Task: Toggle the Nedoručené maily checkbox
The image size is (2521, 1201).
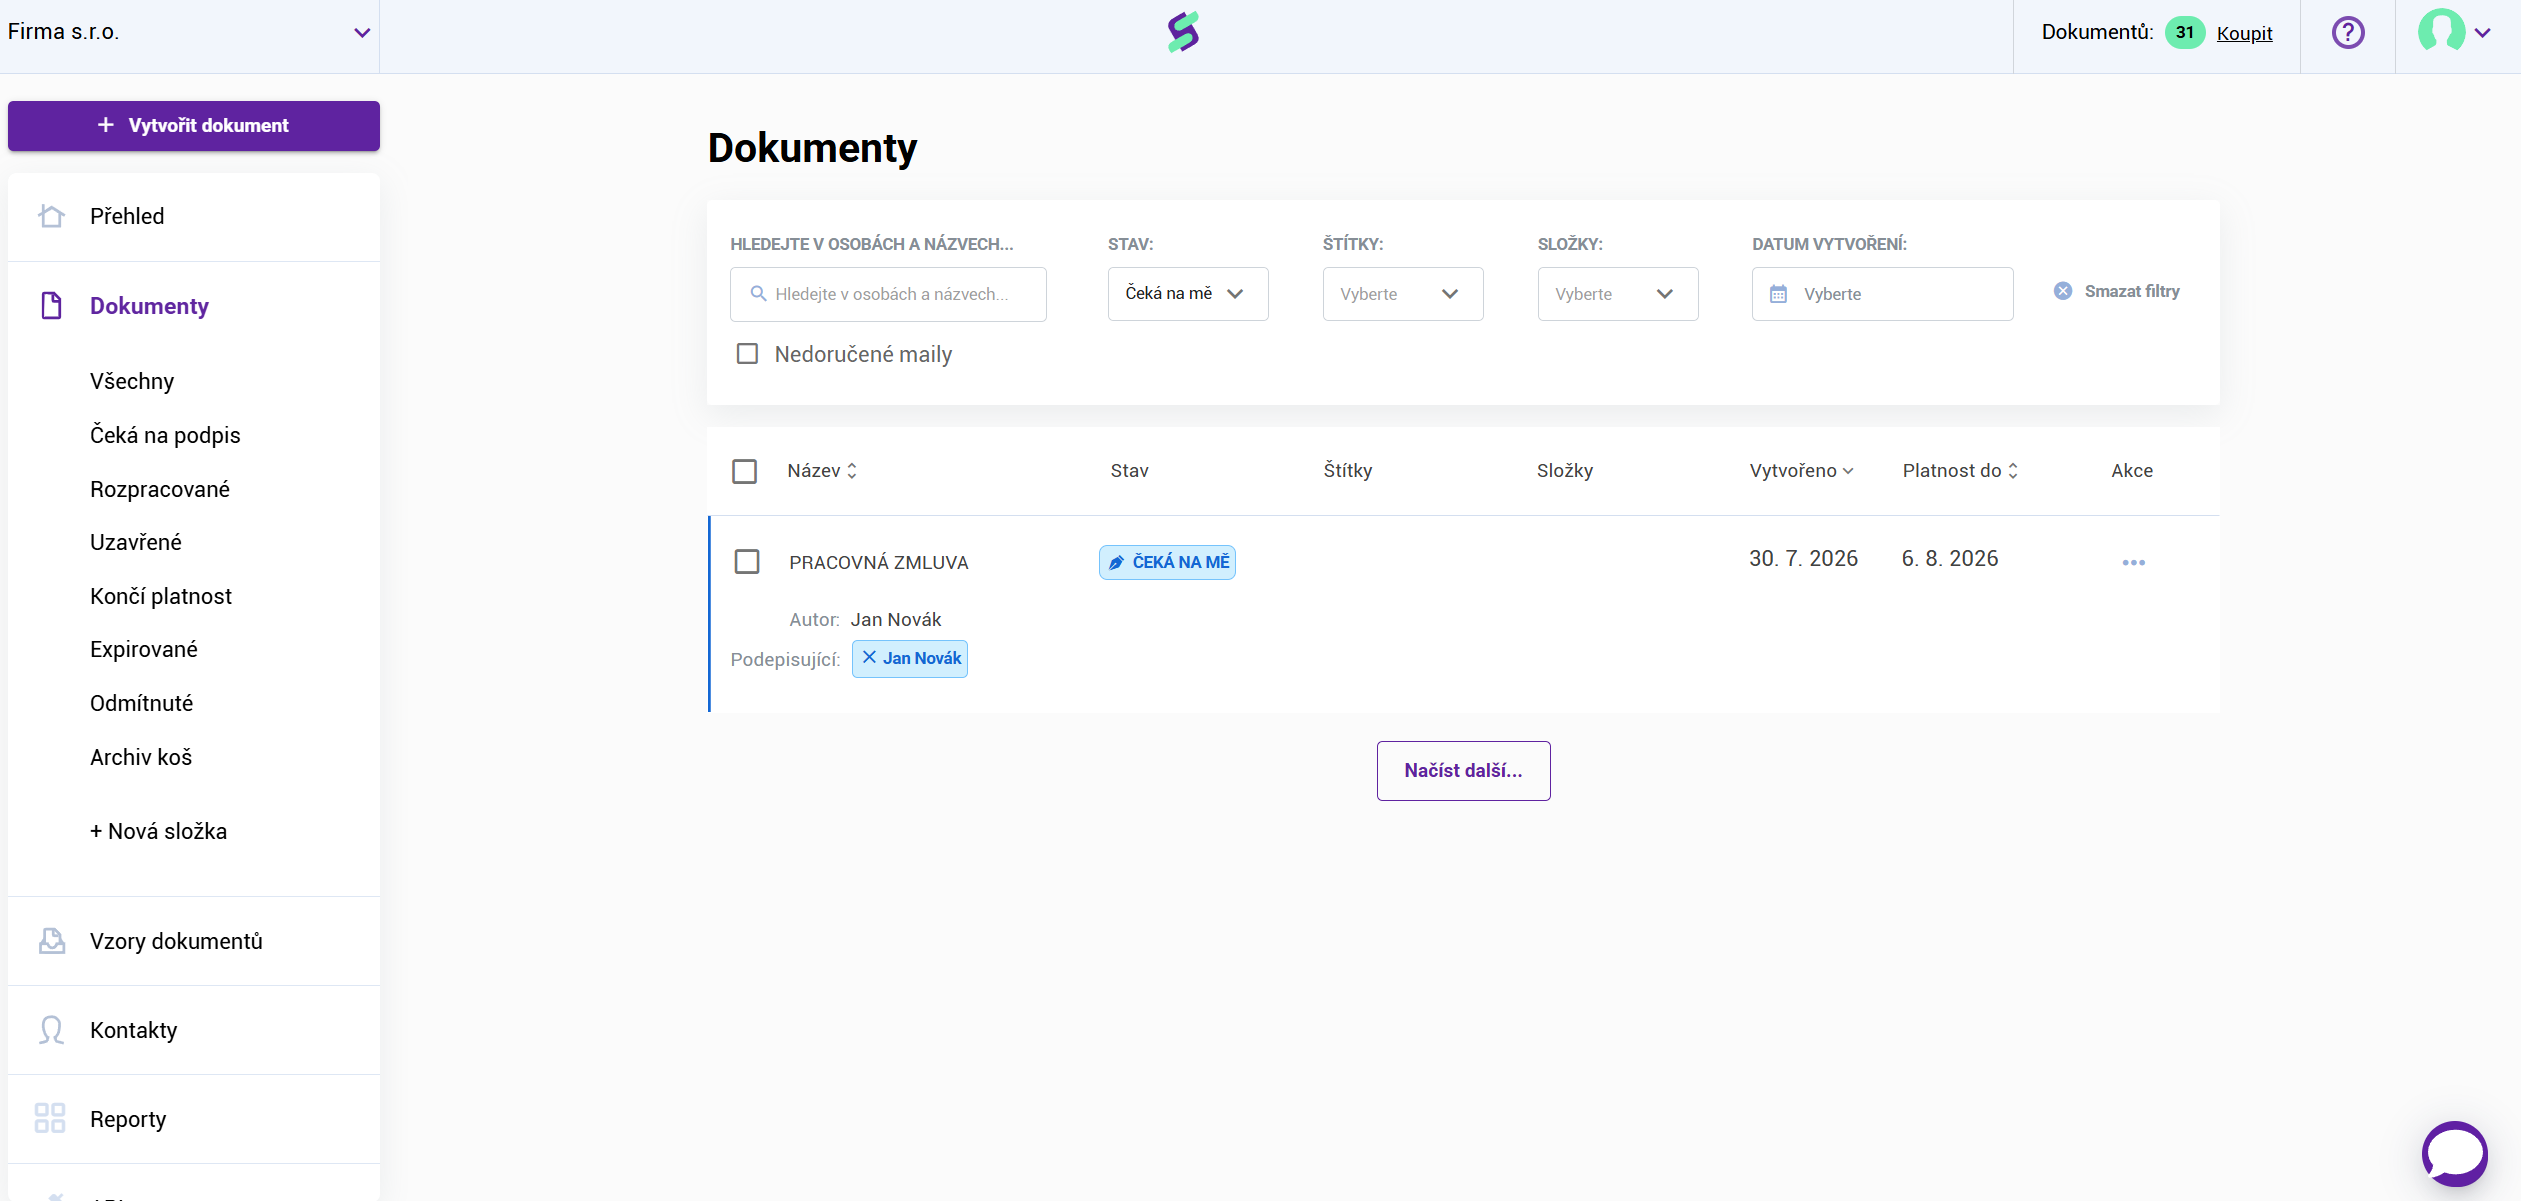Action: pyautogui.click(x=747, y=354)
